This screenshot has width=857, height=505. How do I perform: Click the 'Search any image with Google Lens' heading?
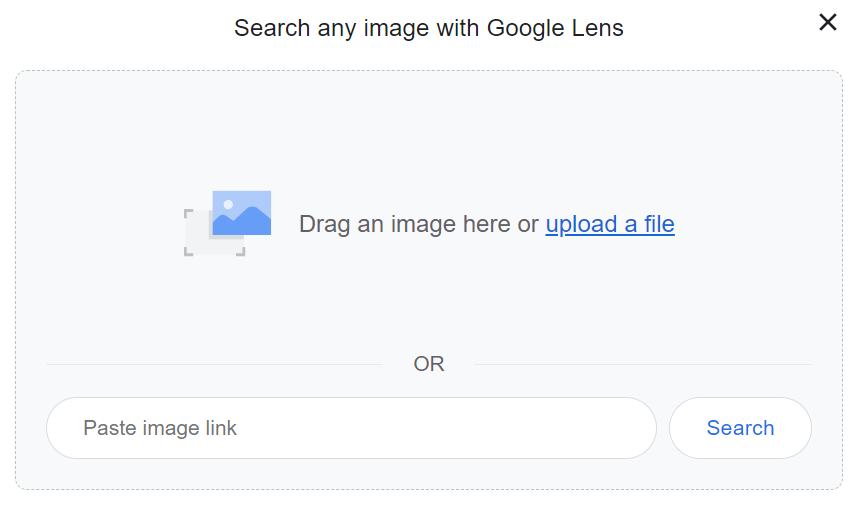428,28
